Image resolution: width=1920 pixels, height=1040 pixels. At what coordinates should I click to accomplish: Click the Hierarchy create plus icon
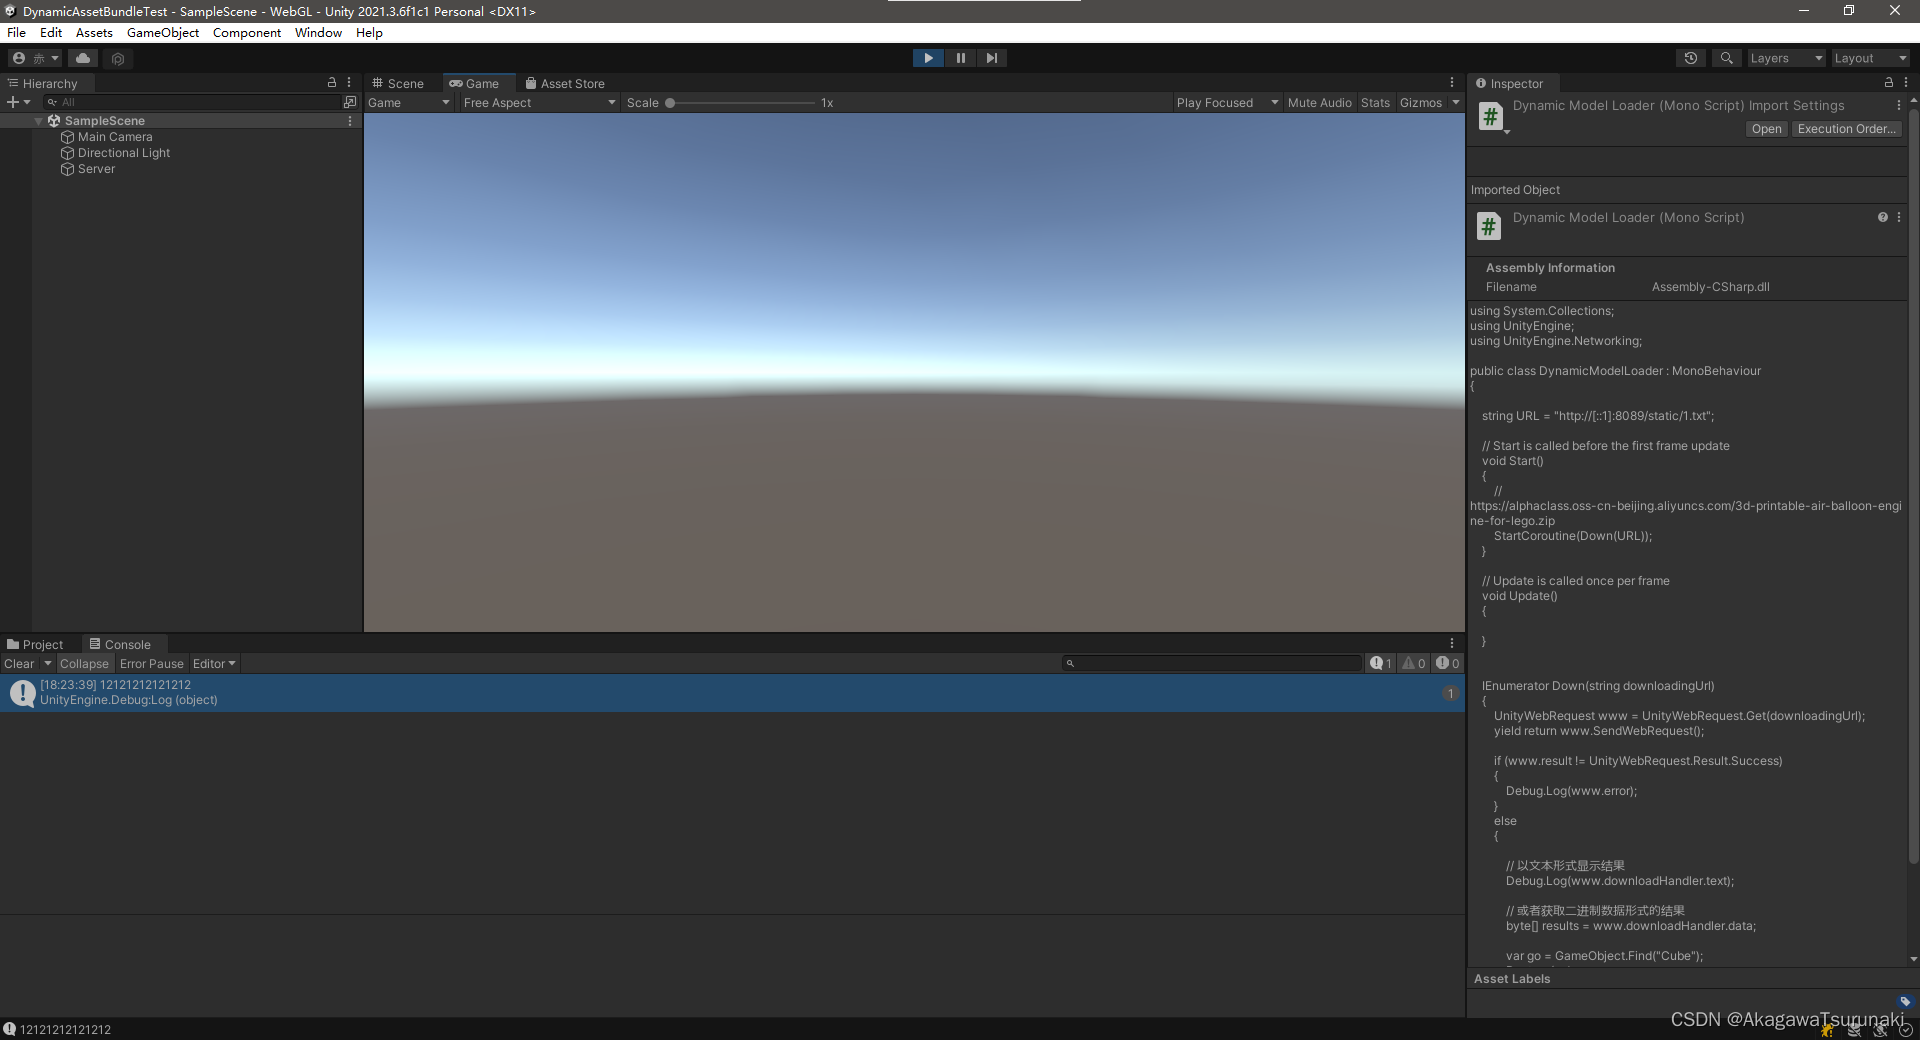[x=14, y=101]
